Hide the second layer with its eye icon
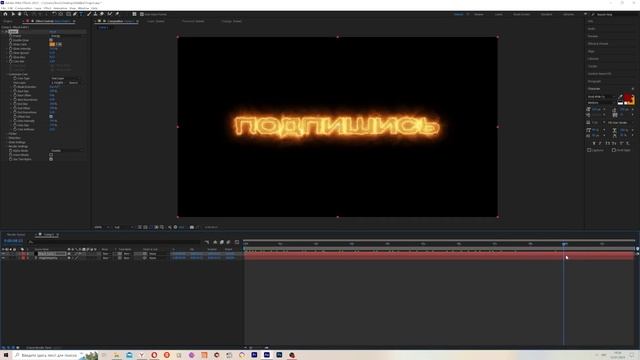 coord(3,258)
